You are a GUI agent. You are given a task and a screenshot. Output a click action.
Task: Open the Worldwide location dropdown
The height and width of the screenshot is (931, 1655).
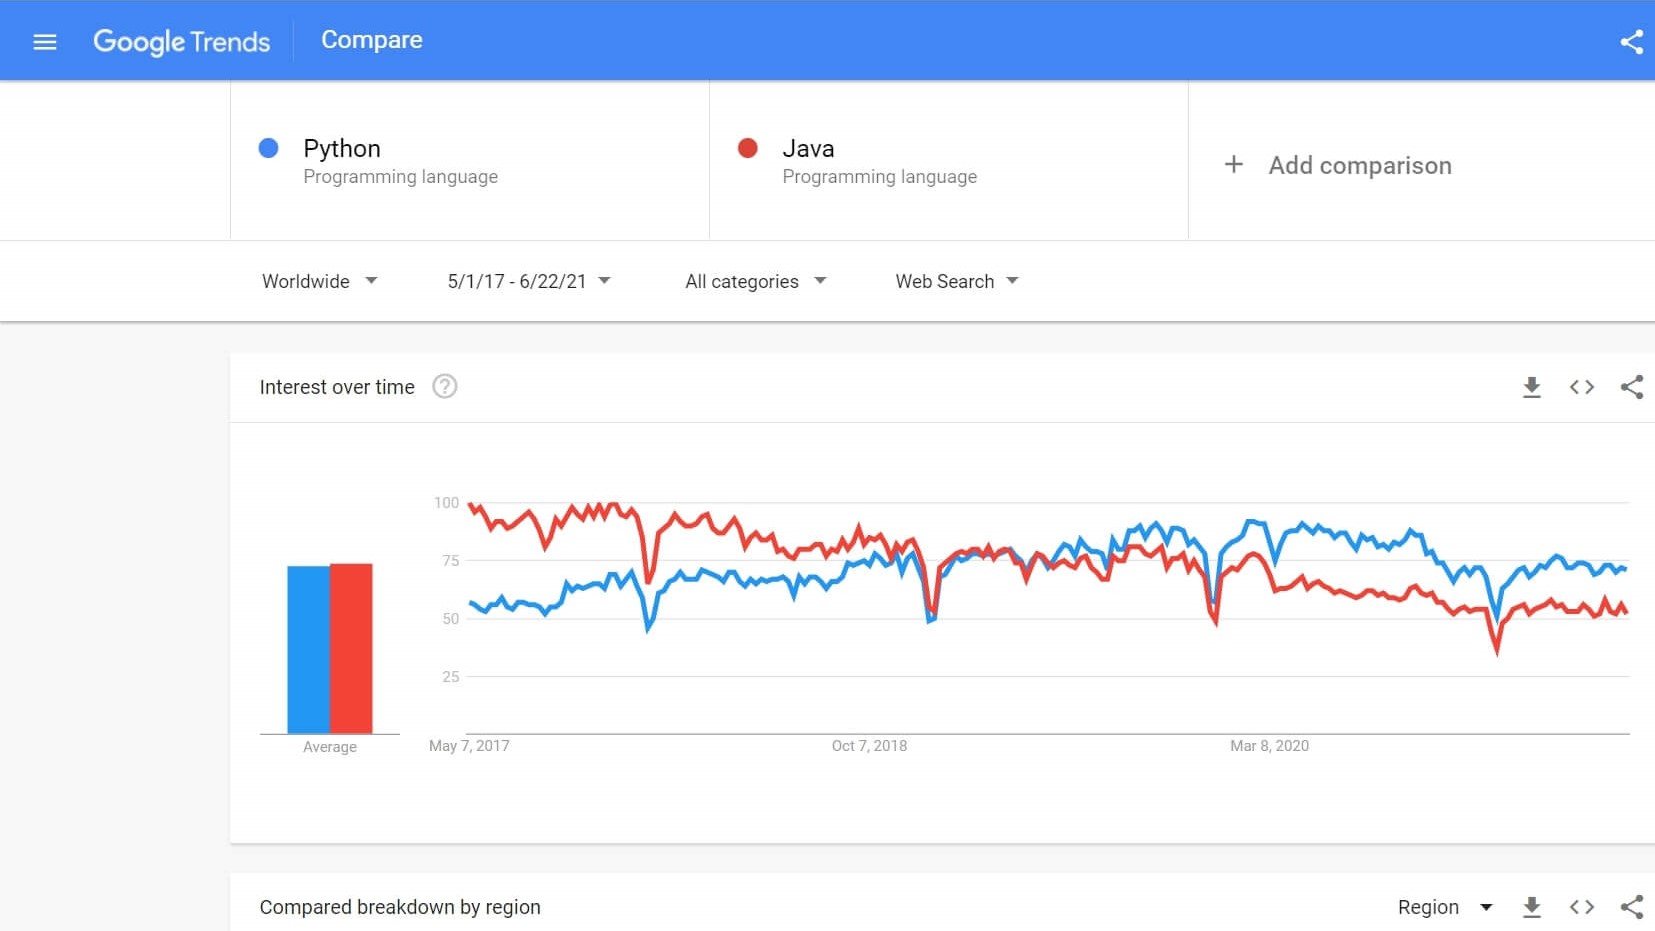click(319, 281)
